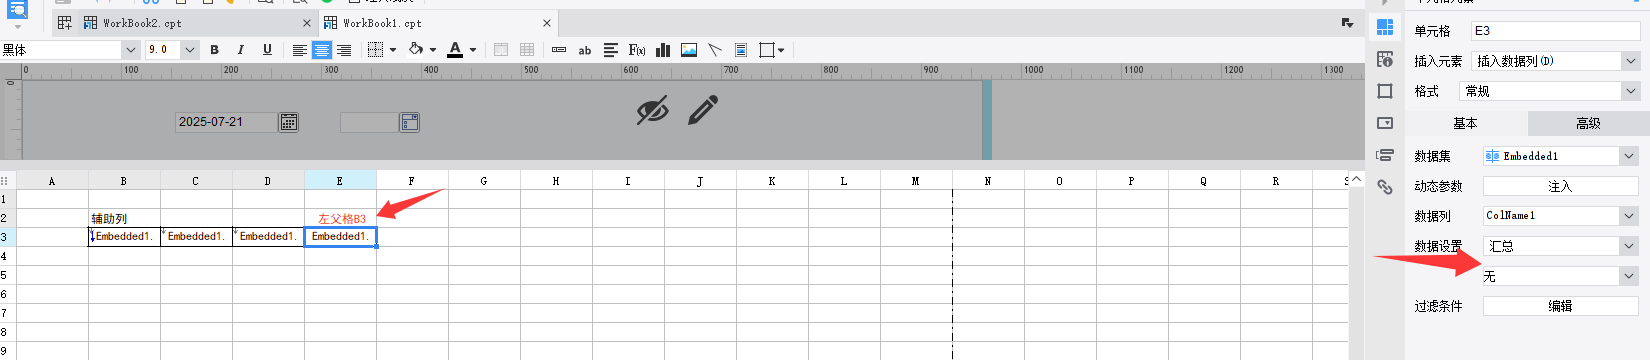Image resolution: width=1650 pixels, height=360 pixels.
Task: Select cell D3 Embedded1
Action: [269, 237]
